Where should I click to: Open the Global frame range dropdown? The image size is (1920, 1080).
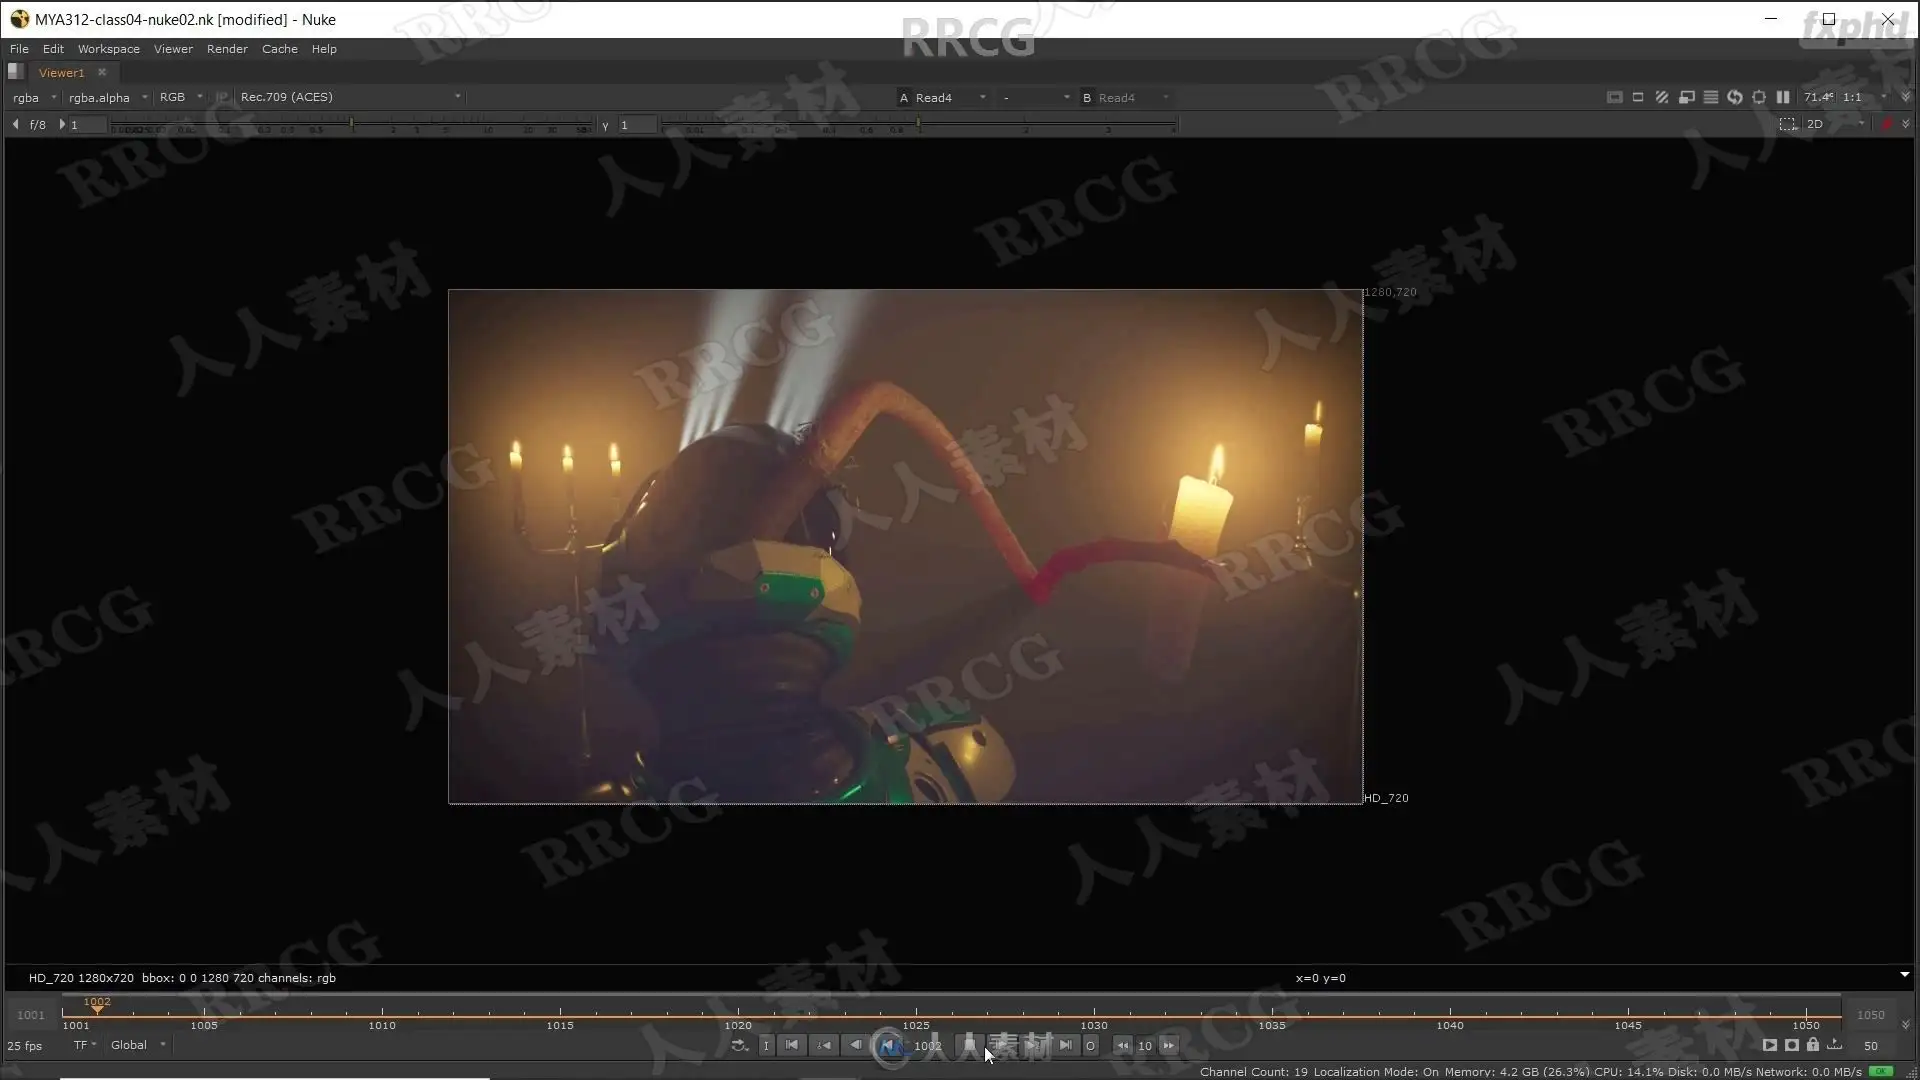[x=138, y=1045]
